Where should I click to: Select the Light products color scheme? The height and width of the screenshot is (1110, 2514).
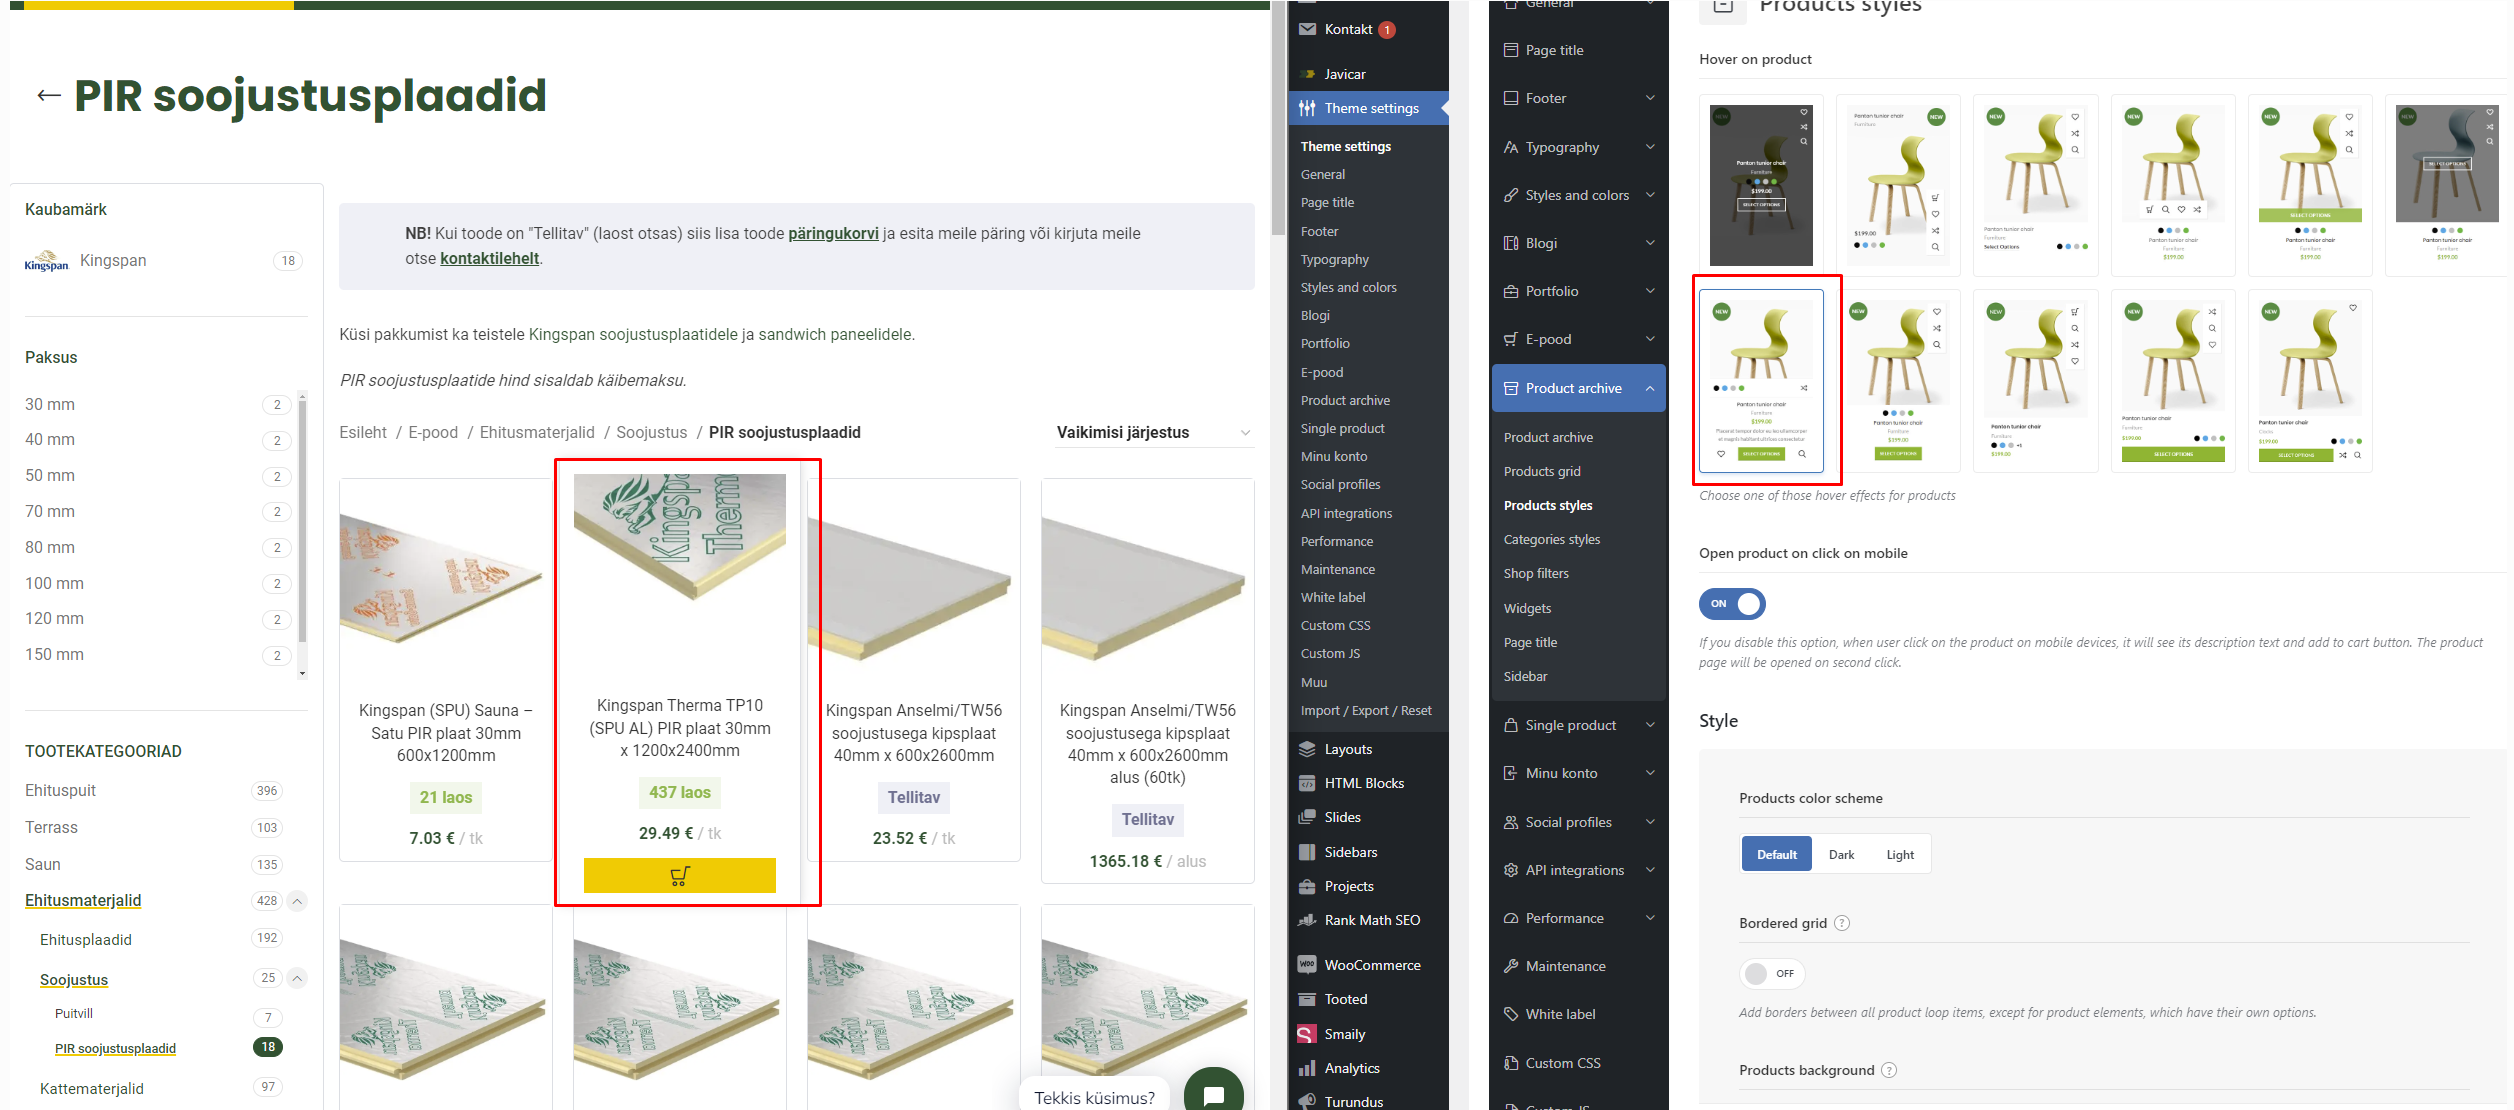pyautogui.click(x=1900, y=854)
